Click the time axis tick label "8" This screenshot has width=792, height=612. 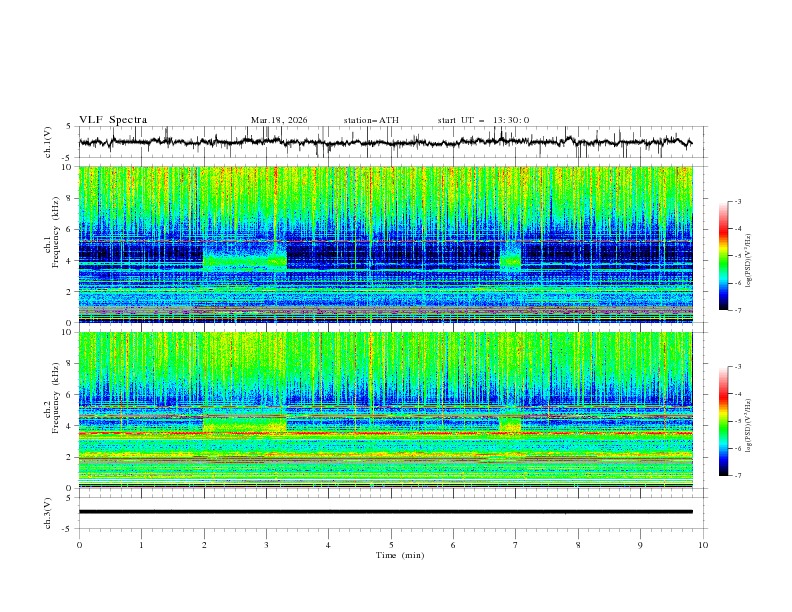(578, 545)
